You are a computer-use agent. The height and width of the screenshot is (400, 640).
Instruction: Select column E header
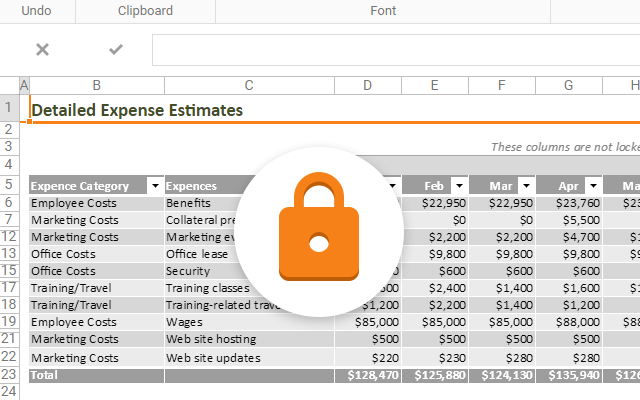pyautogui.click(x=434, y=86)
